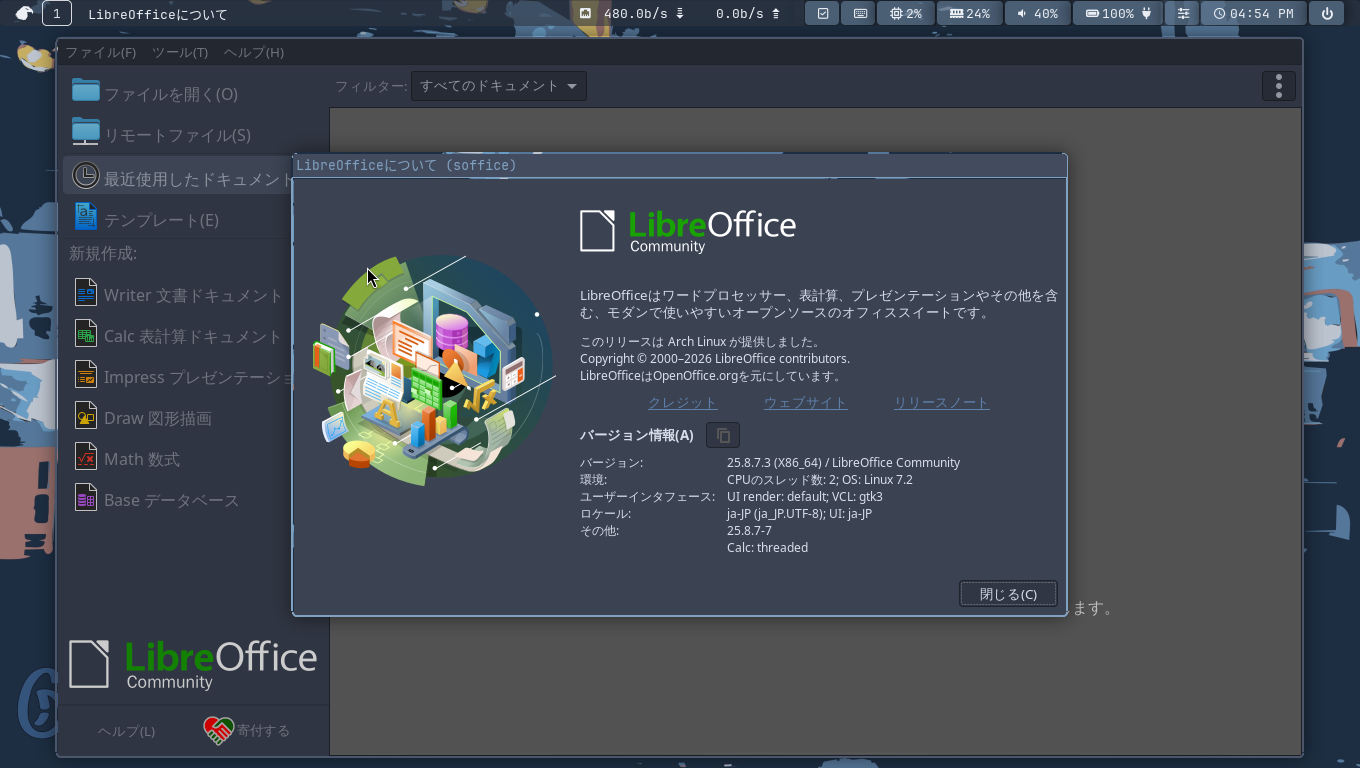Click the テンプレート(E) label

tap(161, 220)
